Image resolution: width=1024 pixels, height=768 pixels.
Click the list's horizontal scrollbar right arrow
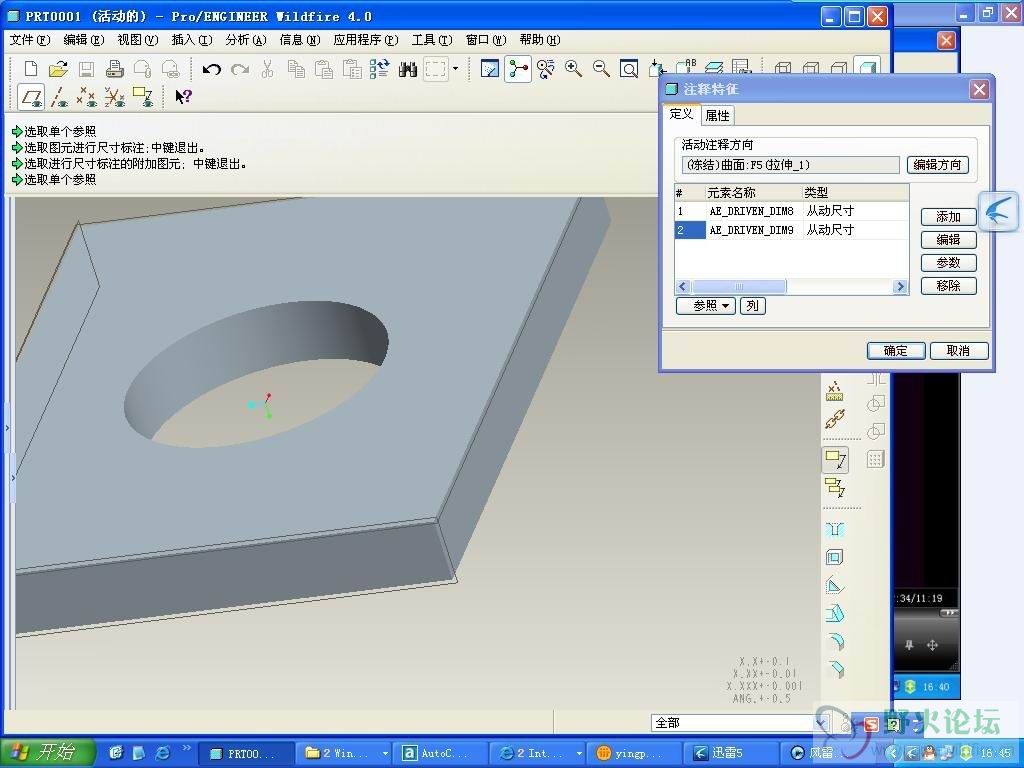coord(901,287)
